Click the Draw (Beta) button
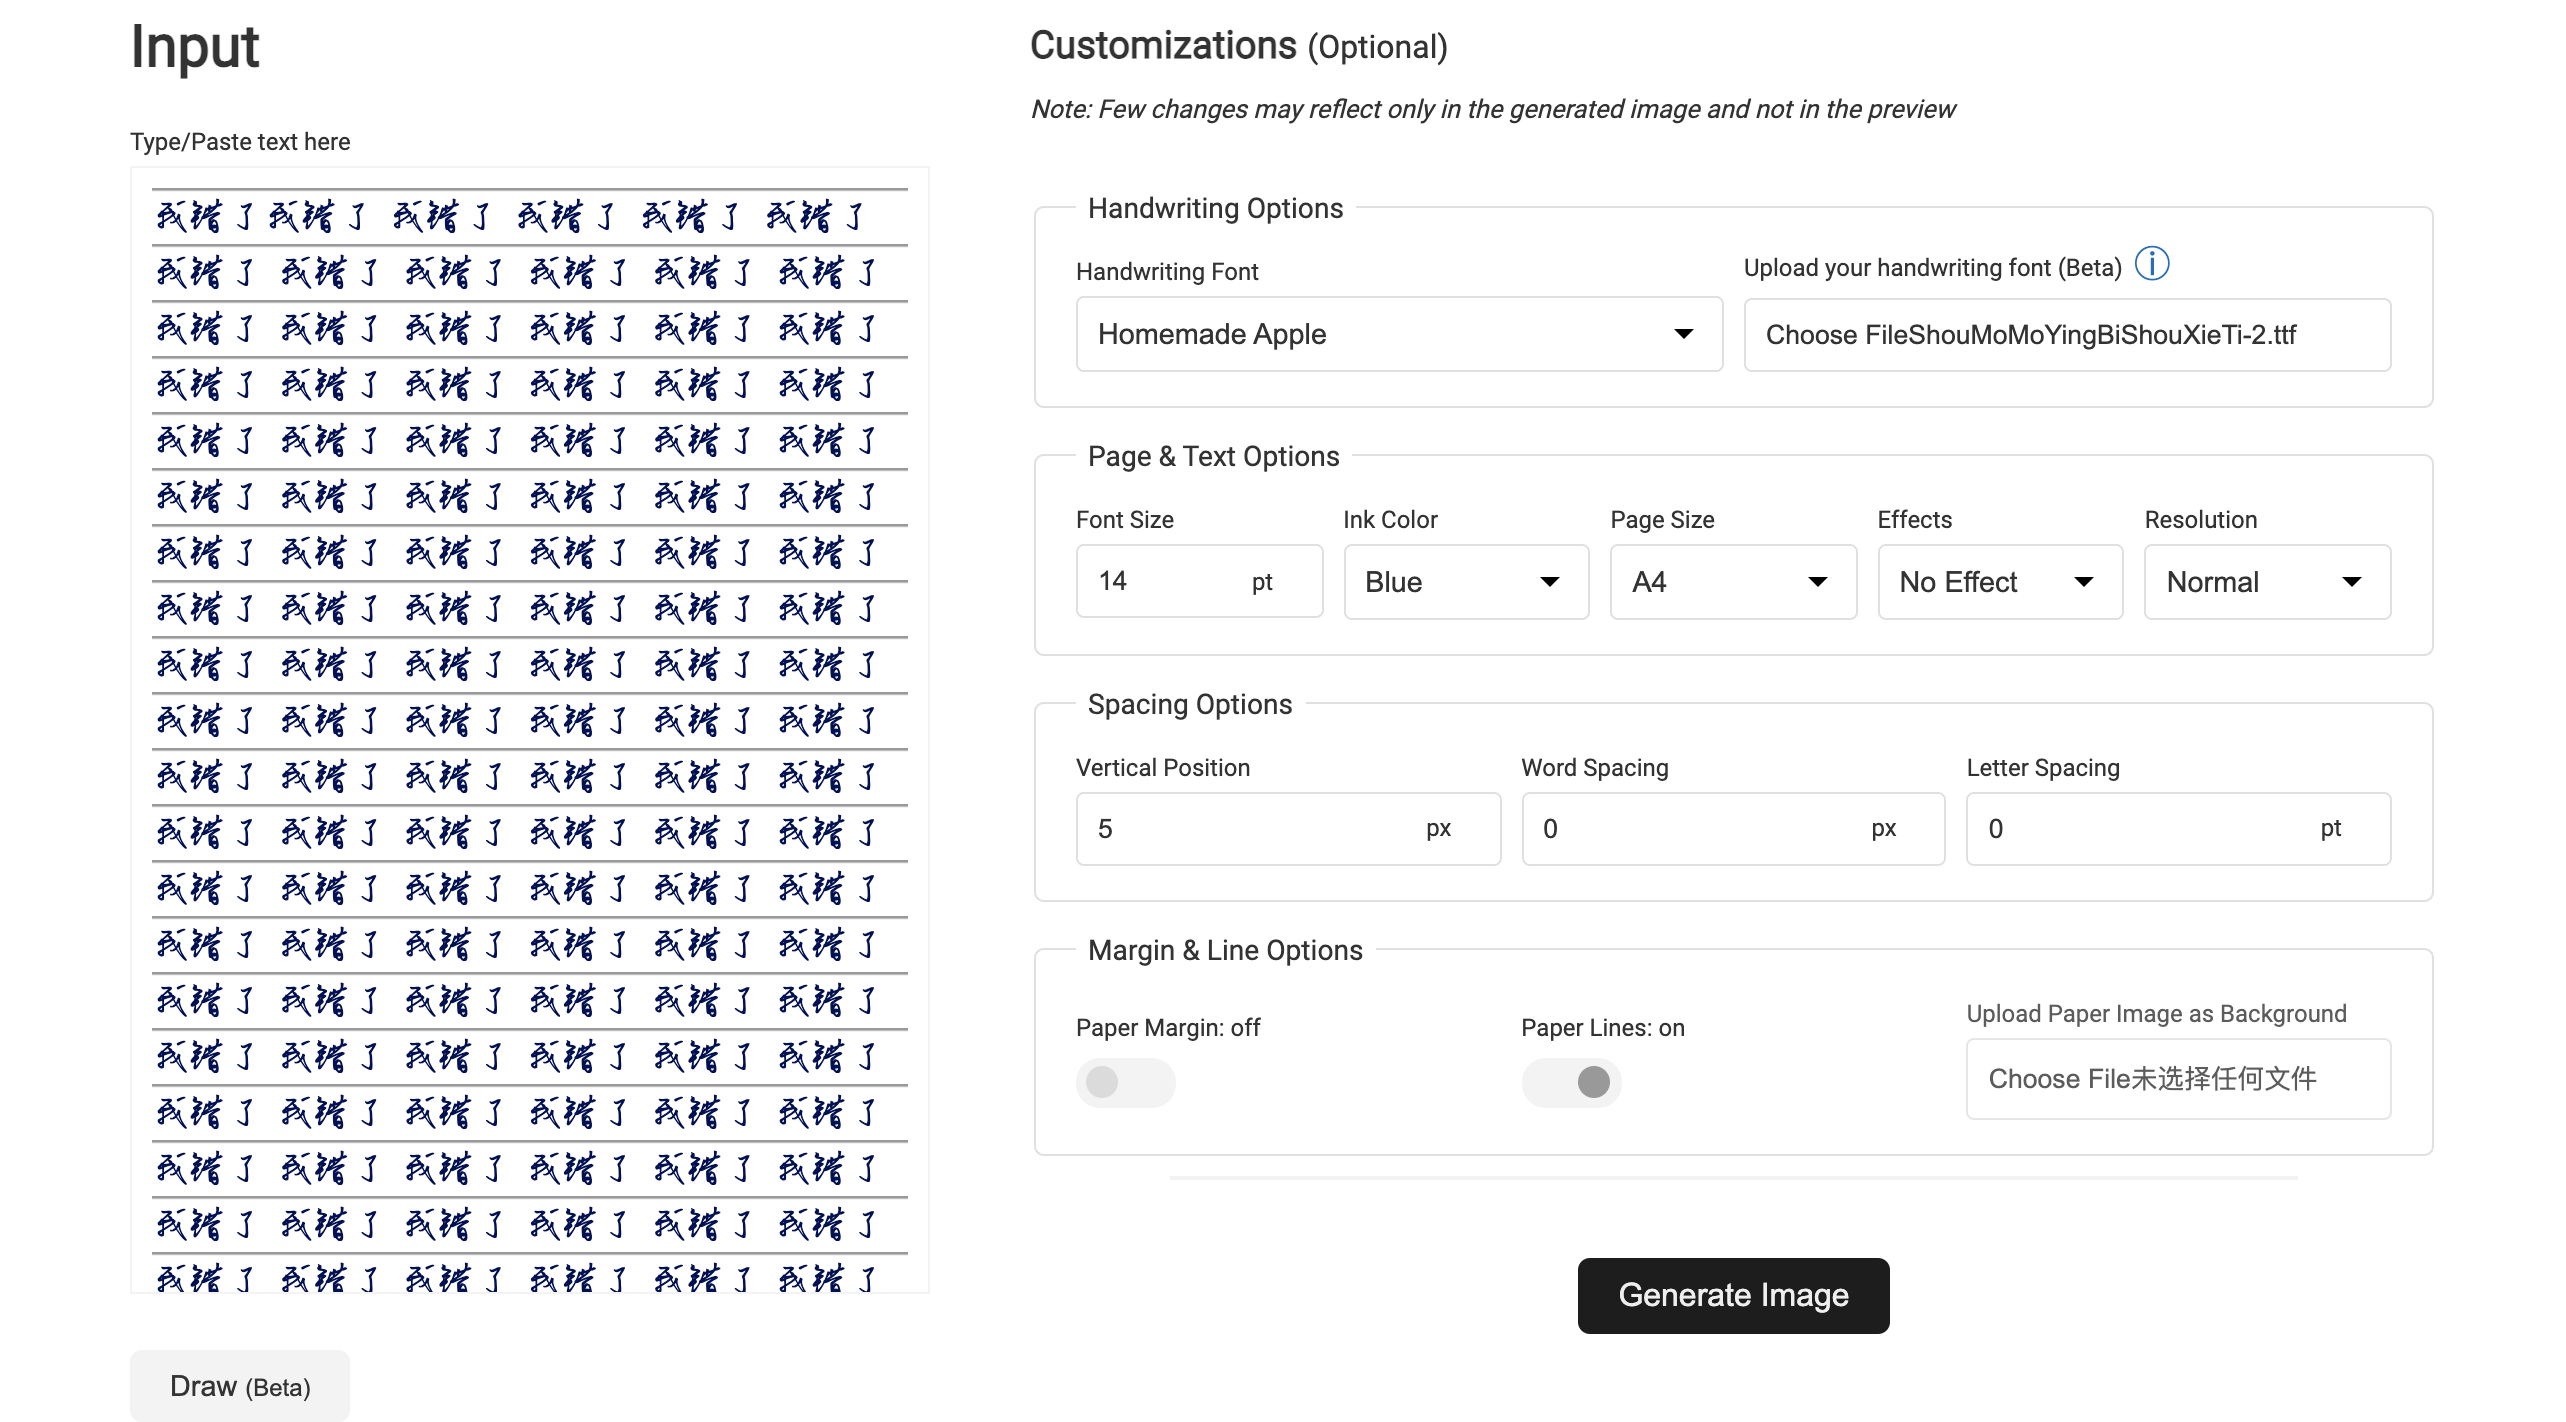Viewport: 2566px width, 1422px height. pyautogui.click(x=240, y=1386)
